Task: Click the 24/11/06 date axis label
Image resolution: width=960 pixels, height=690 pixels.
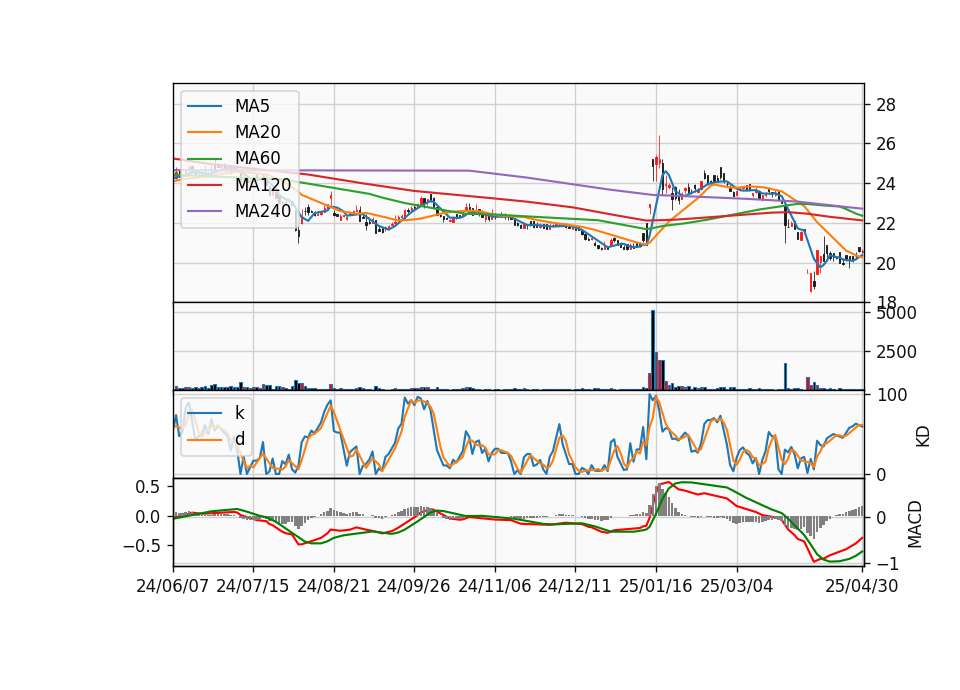Action: click(x=495, y=586)
